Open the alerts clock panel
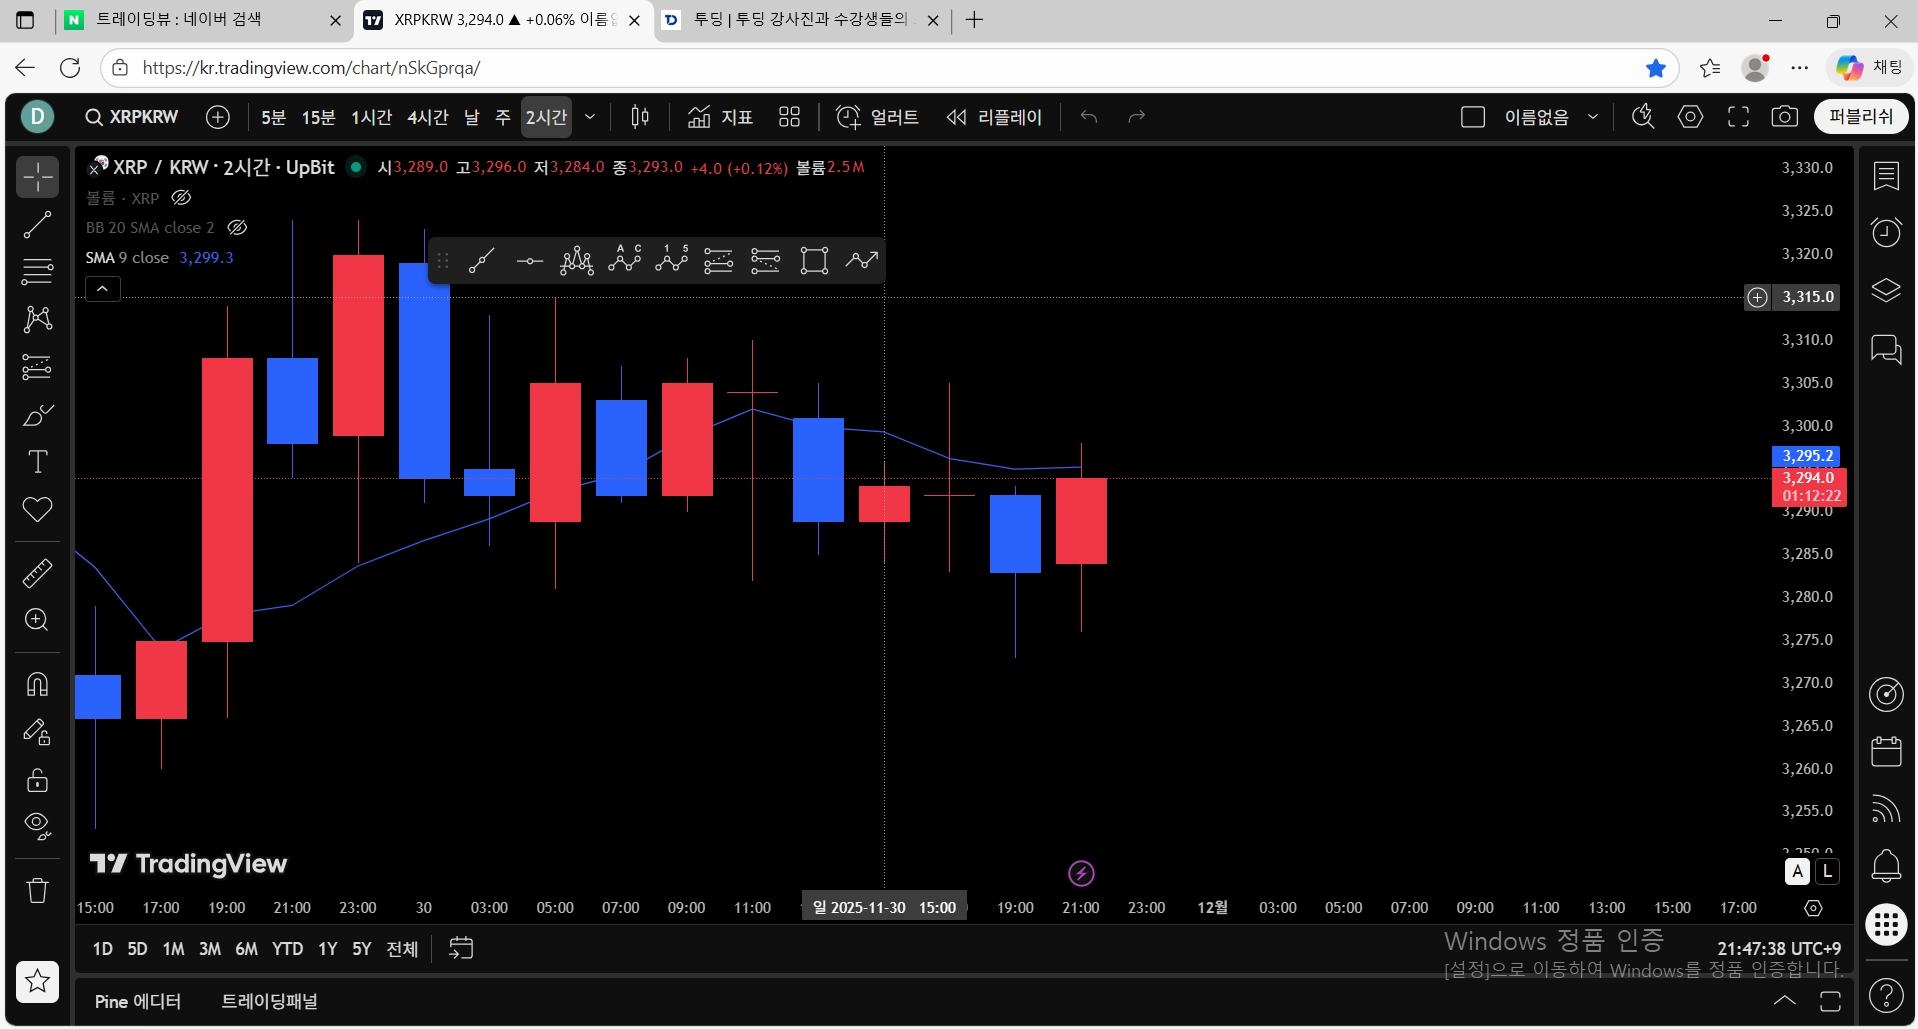The image size is (1918, 1029). point(1886,232)
